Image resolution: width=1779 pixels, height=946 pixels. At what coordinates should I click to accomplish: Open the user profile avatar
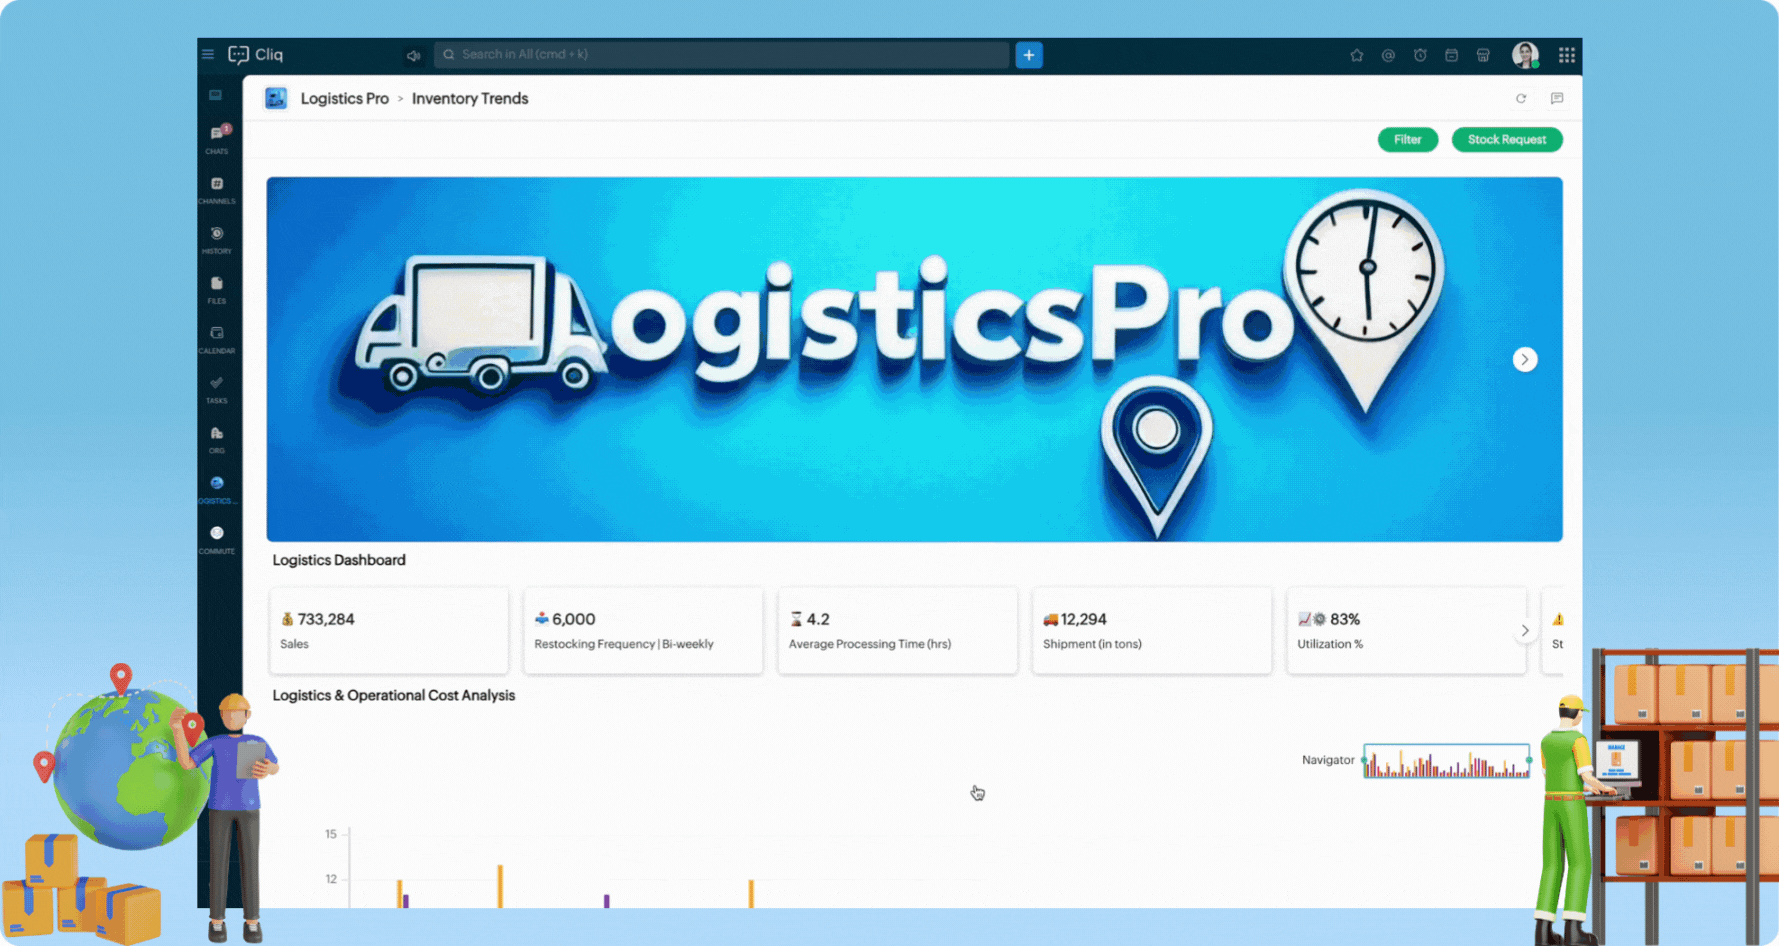click(x=1525, y=55)
